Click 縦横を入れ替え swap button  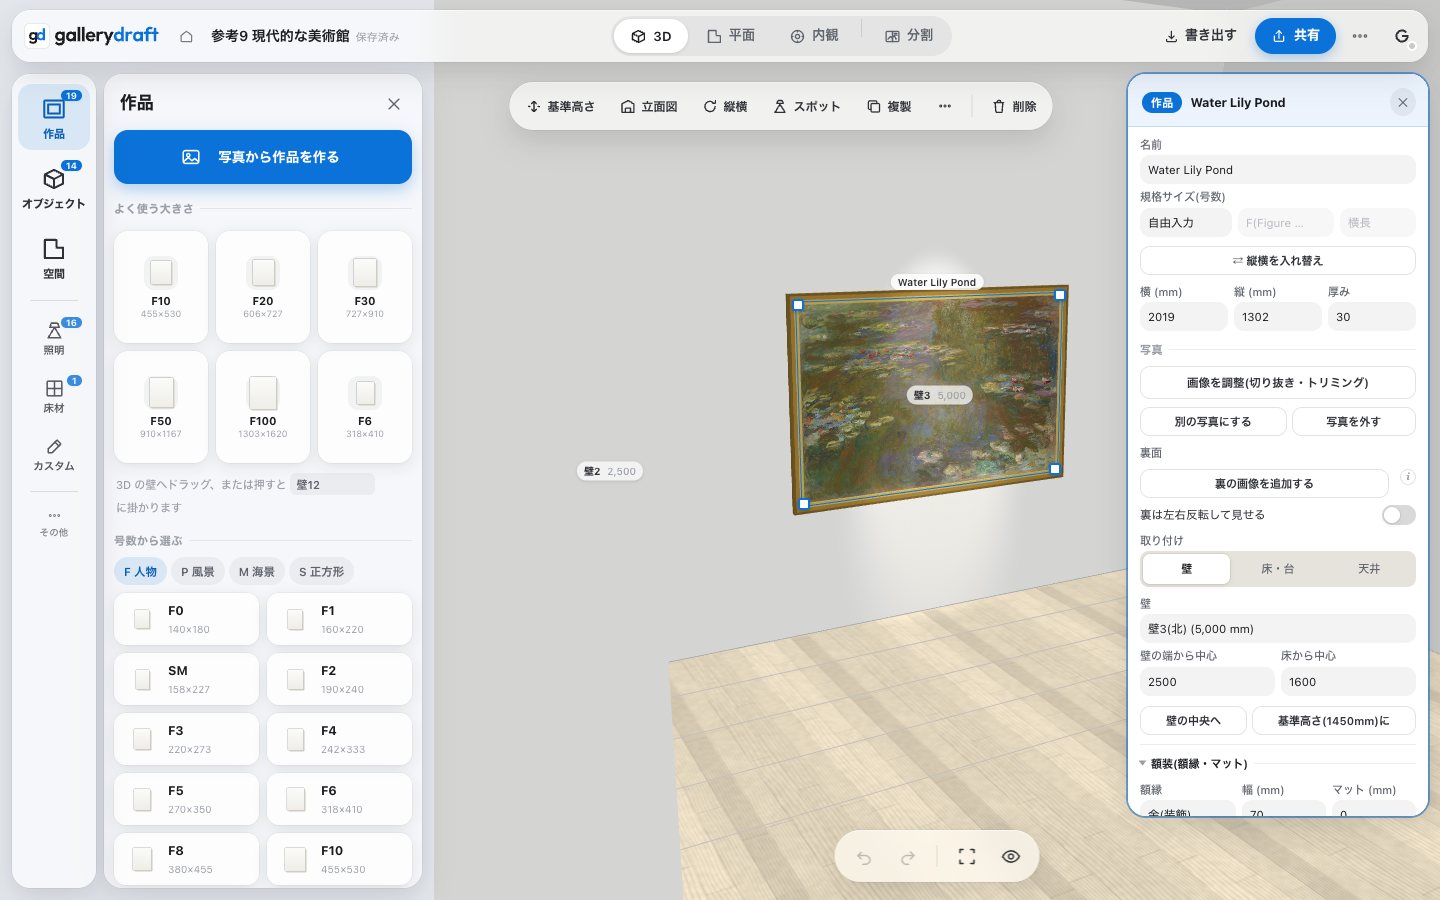point(1277,261)
